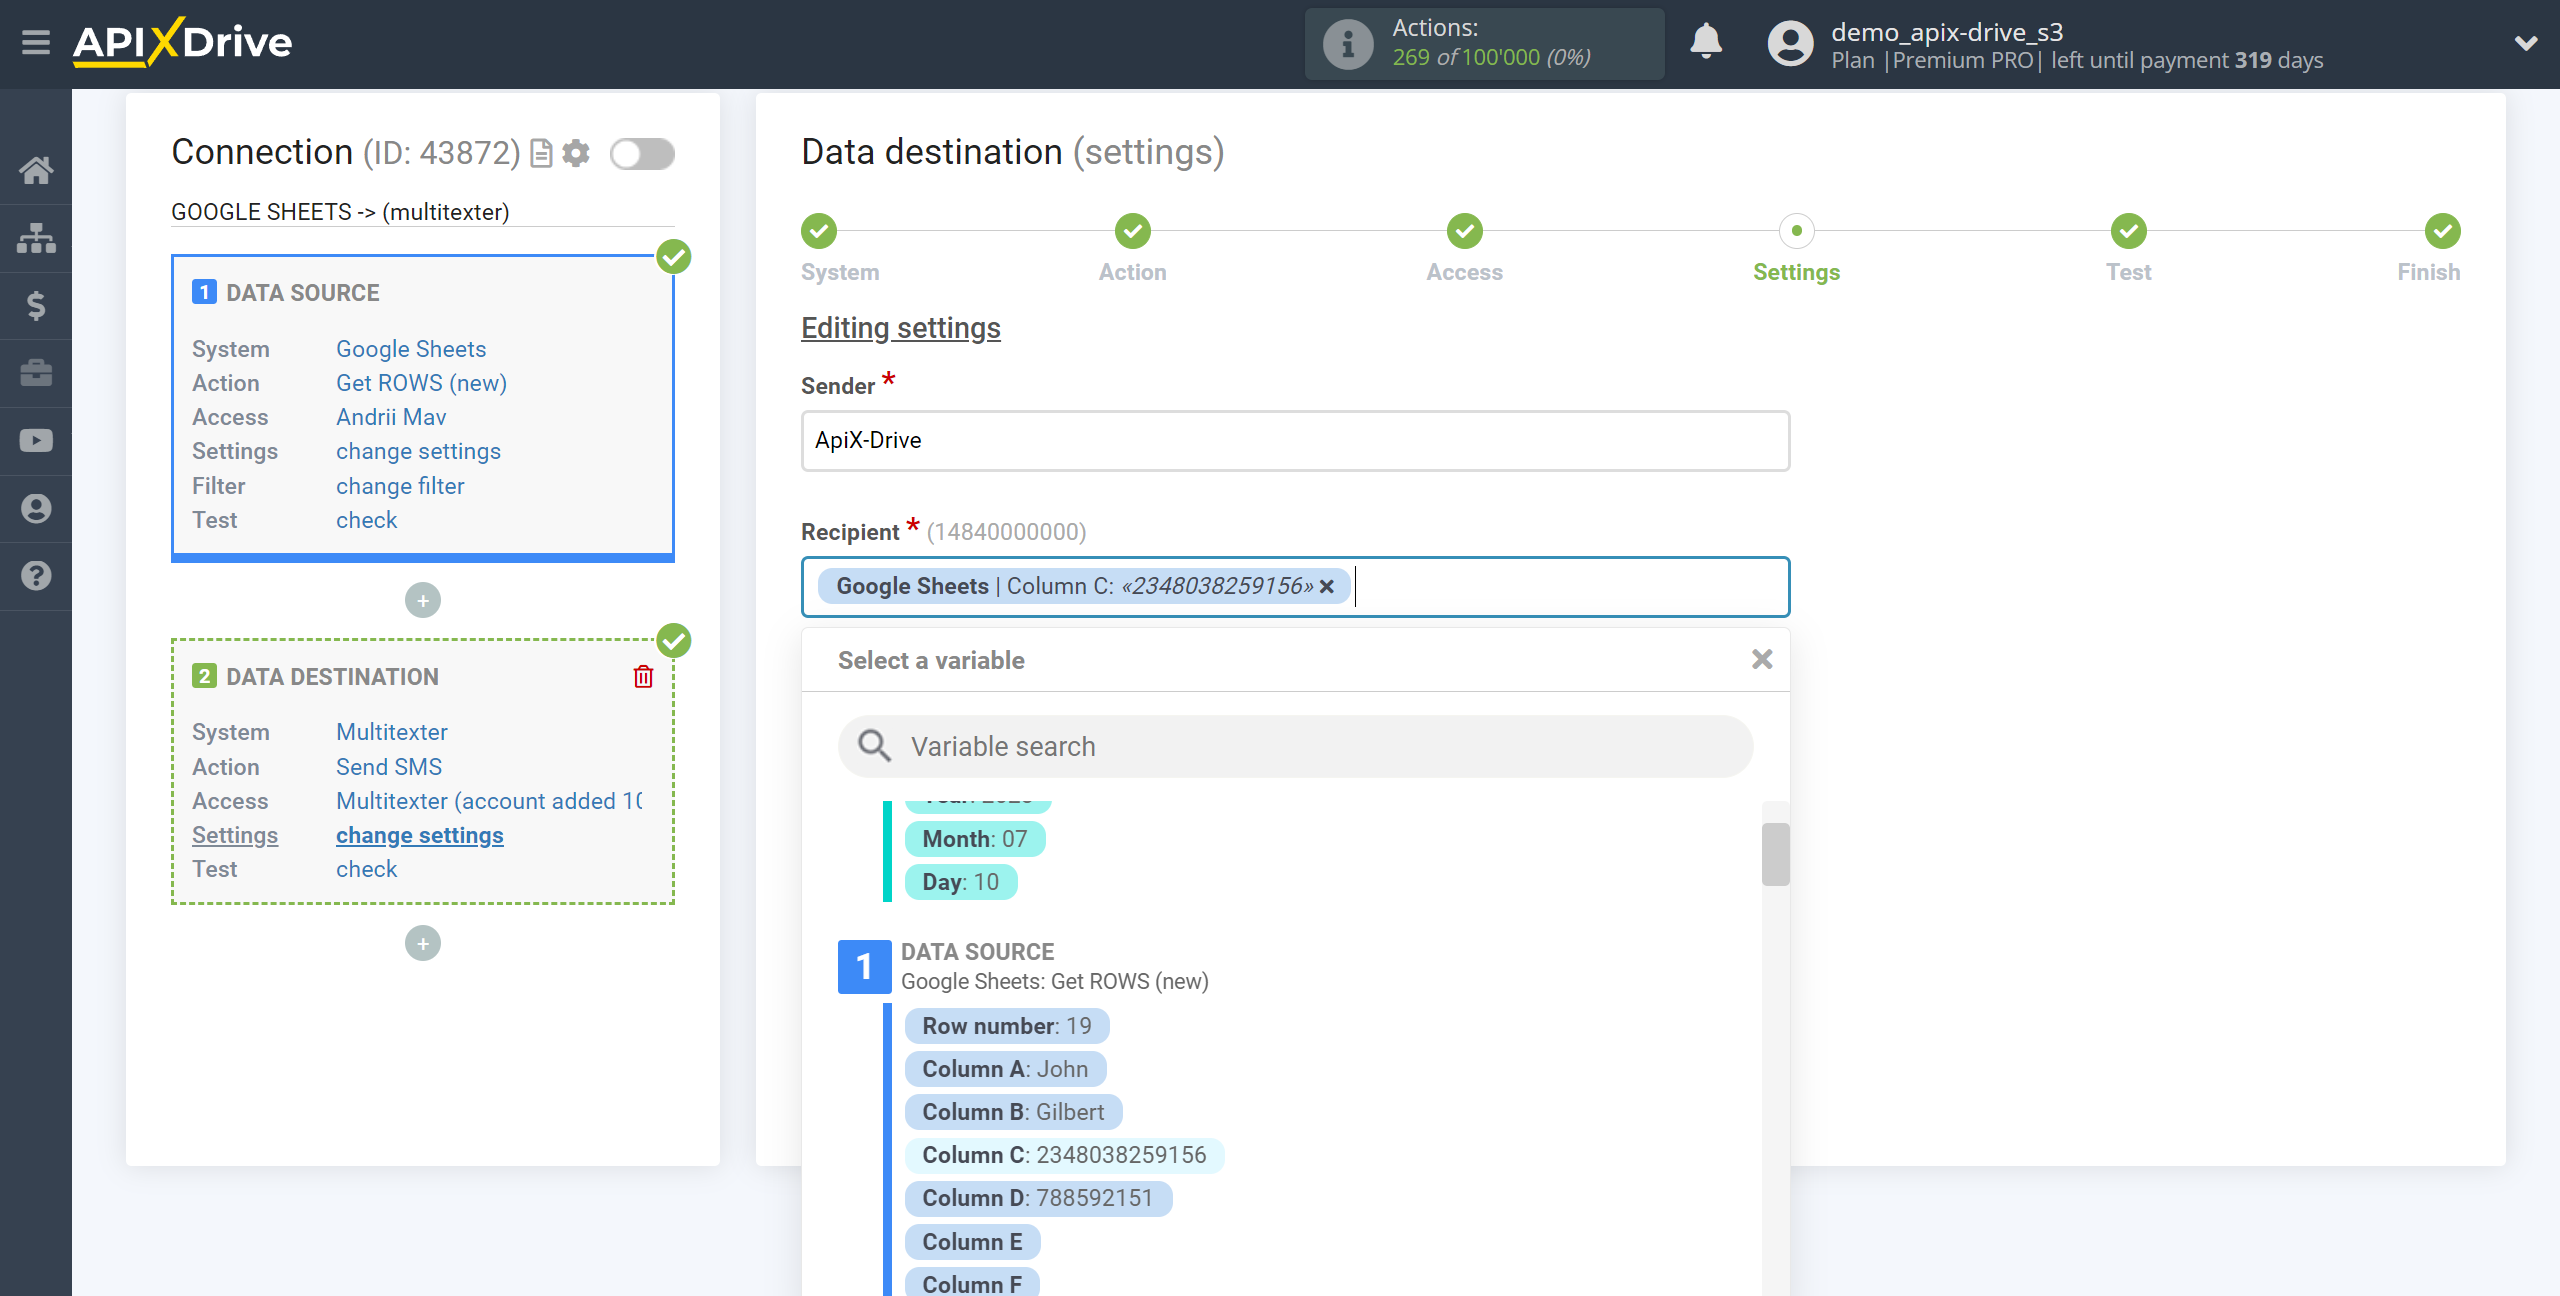
Task: Click Data Source block check badge
Action: tap(674, 257)
